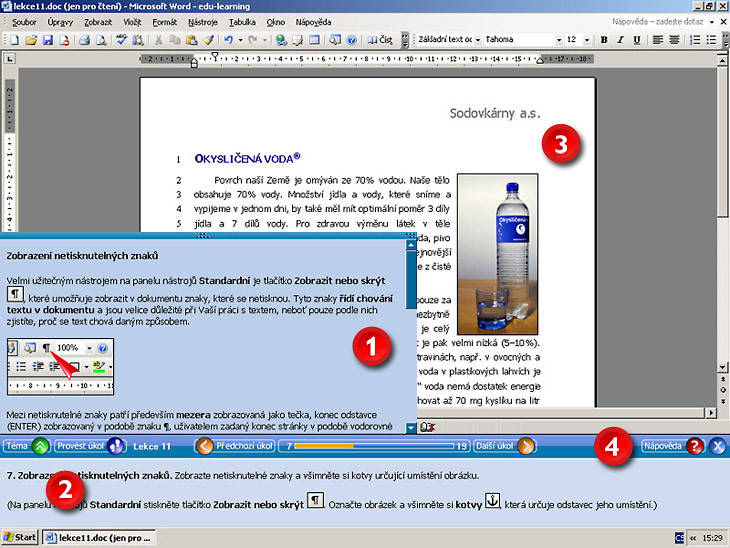Open the Zobrazit menu
This screenshot has height=548, width=730.
tap(98, 22)
